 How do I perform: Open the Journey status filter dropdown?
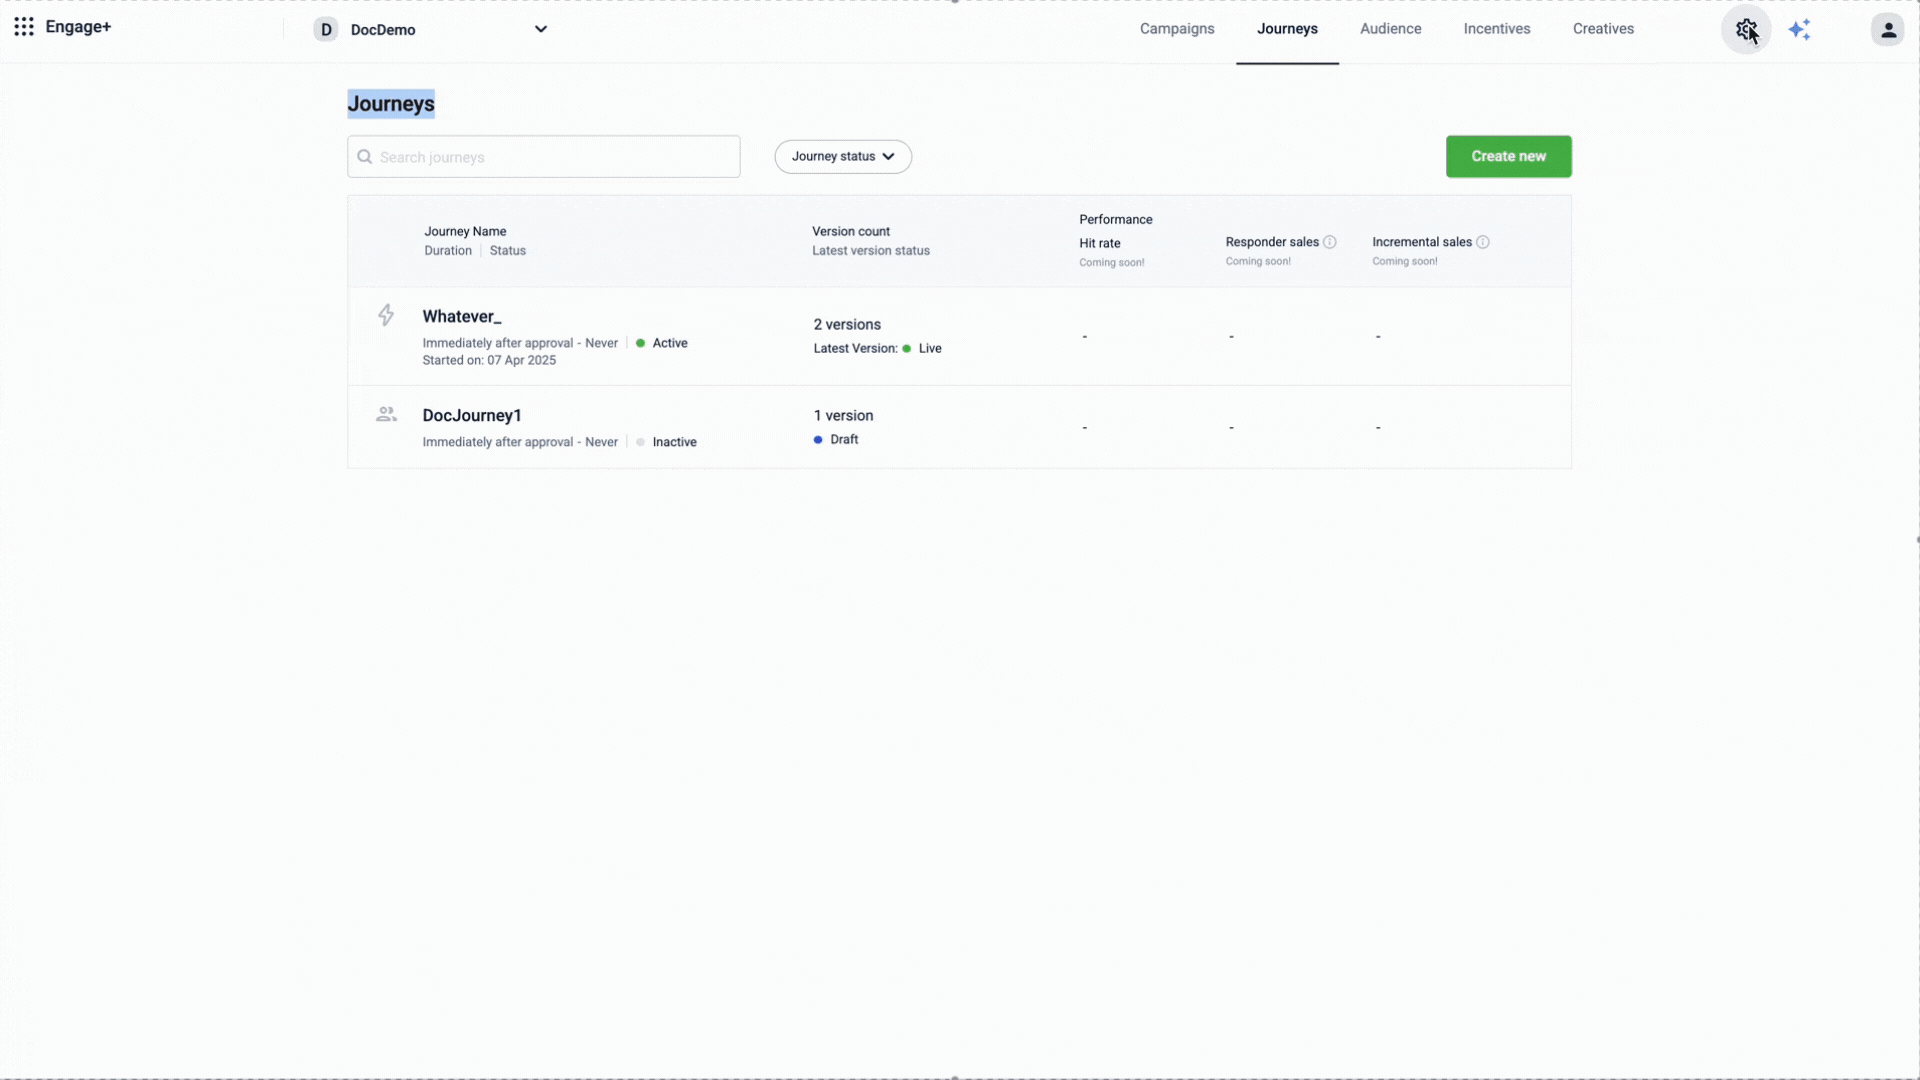(x=843, y=157)
